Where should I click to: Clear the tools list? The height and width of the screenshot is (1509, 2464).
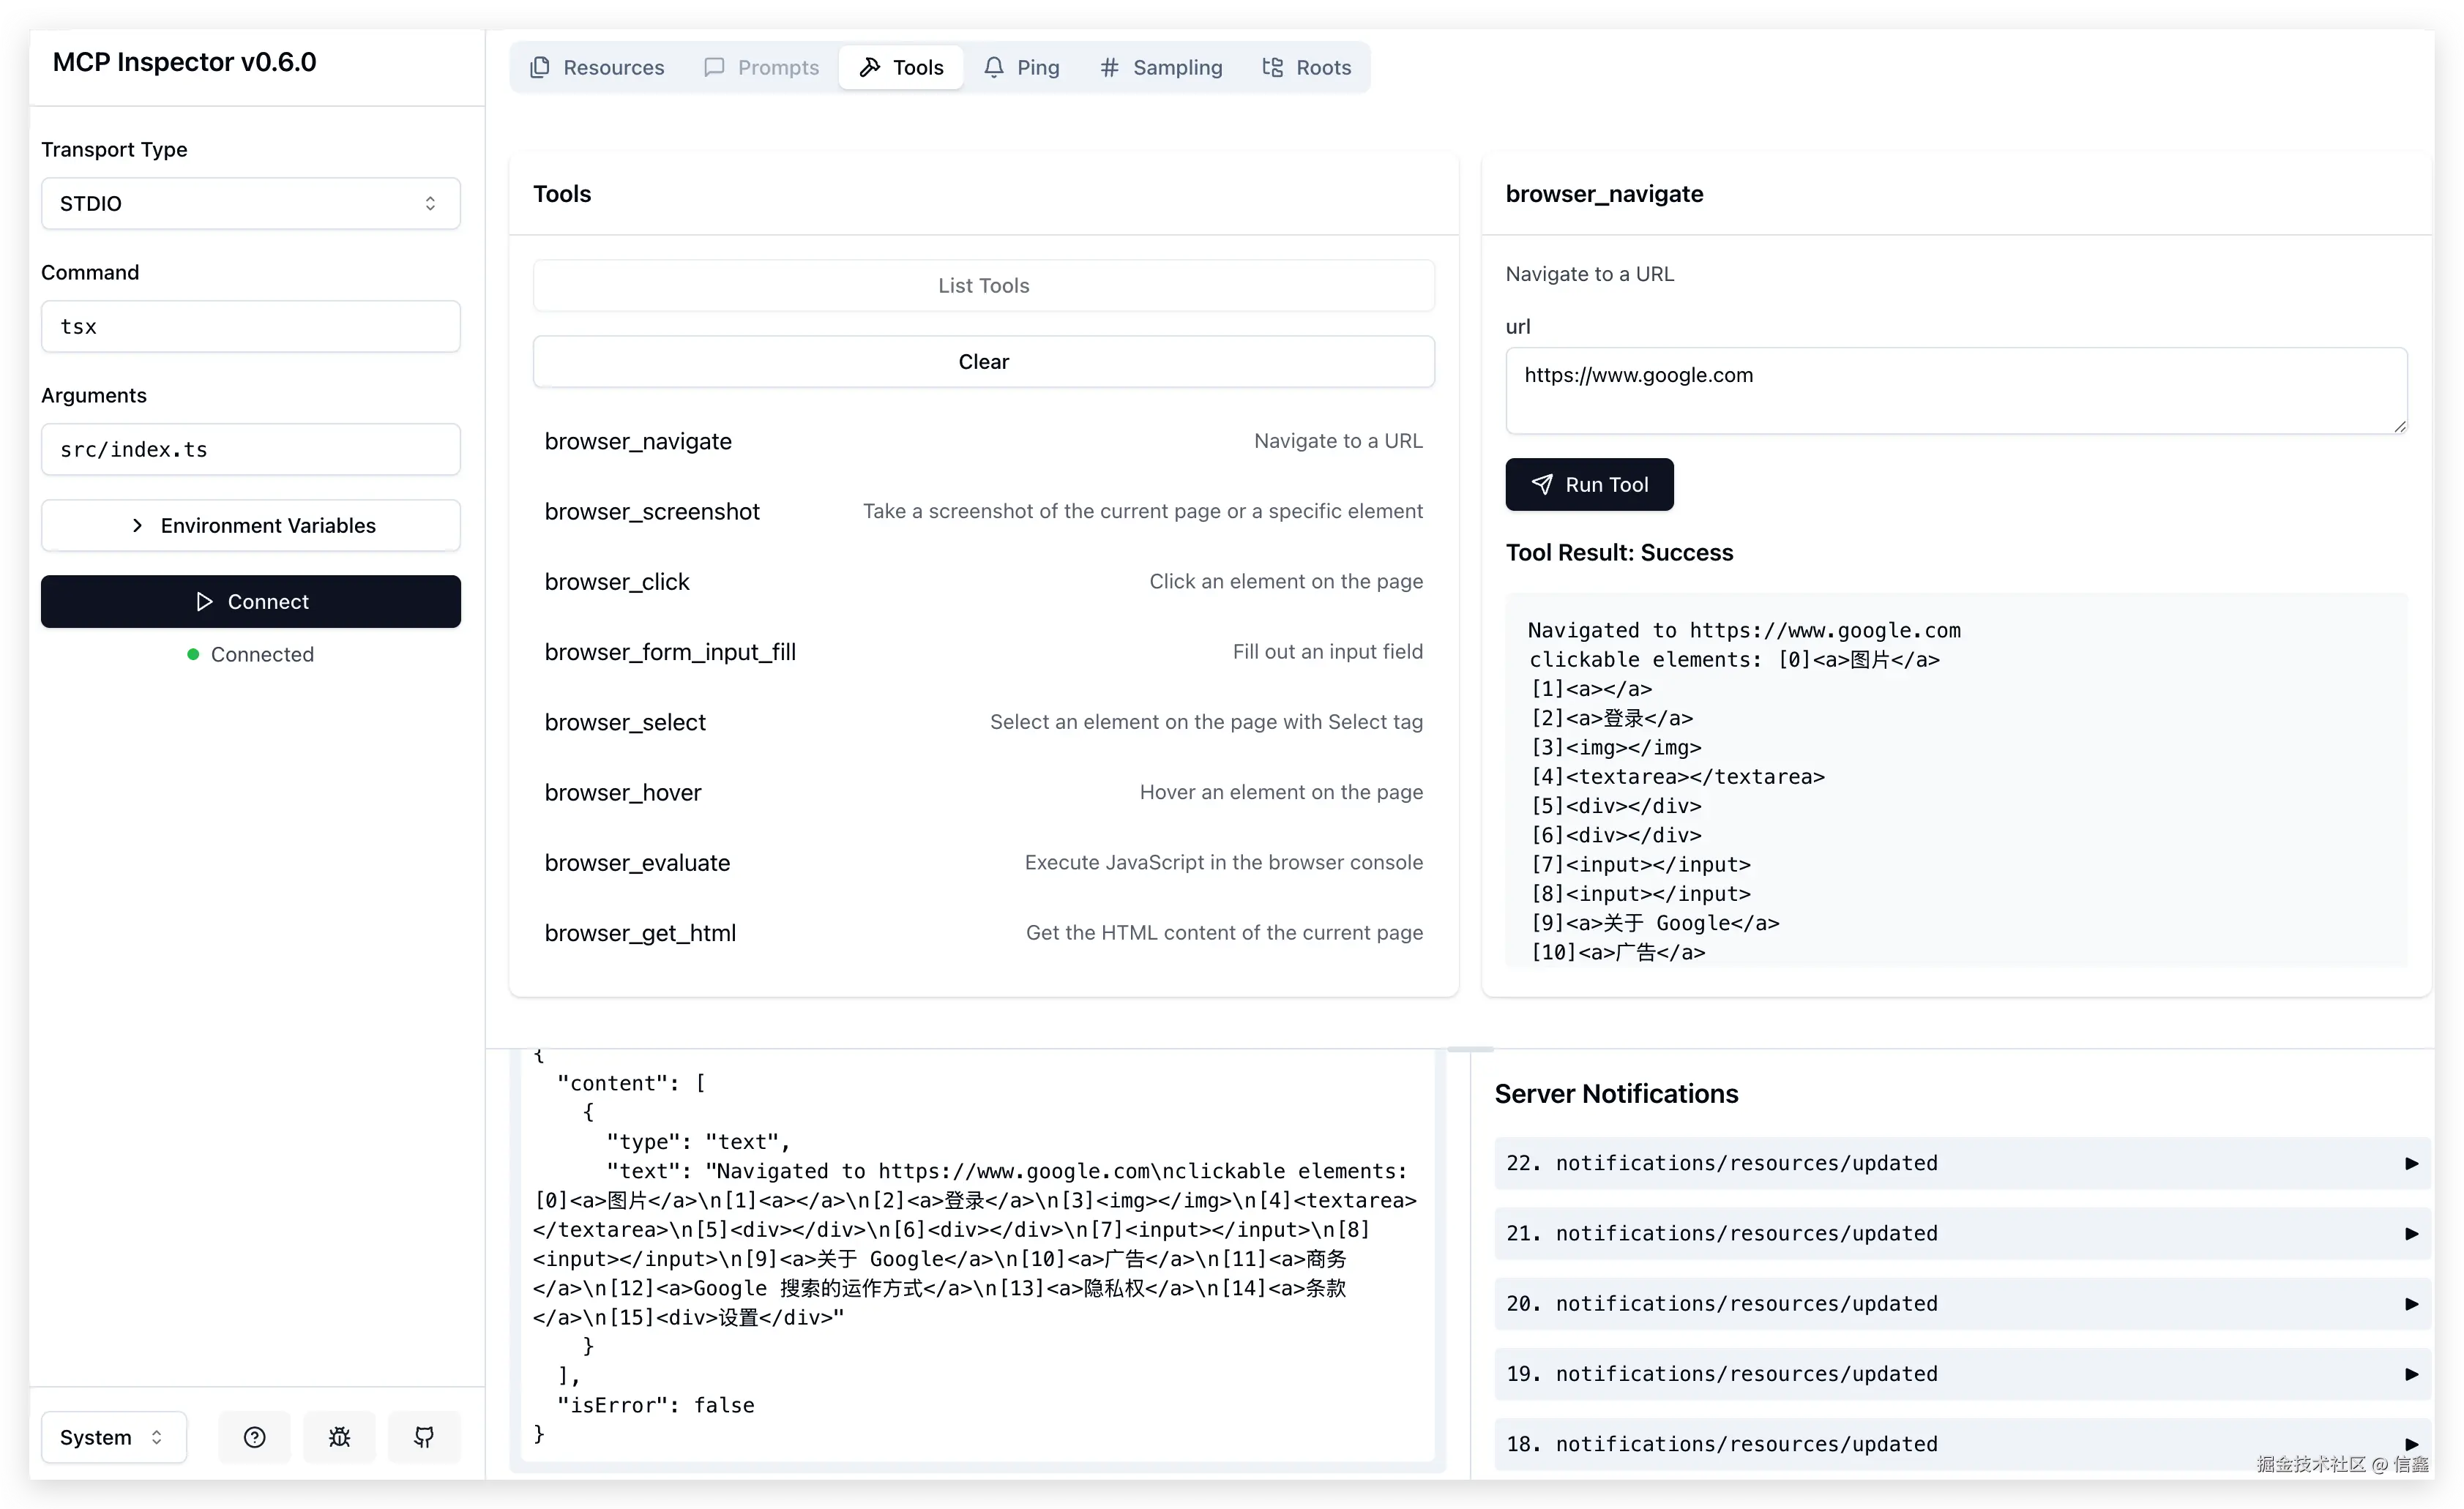(x=983, y=361)
